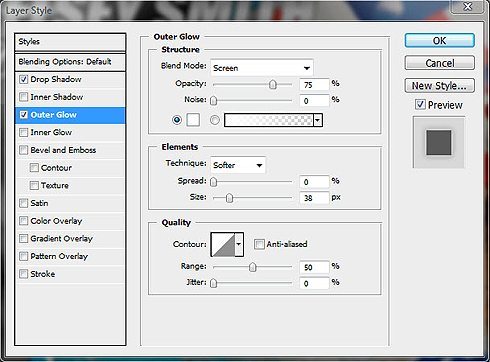
Task: Click the Cancel button
Action: point(439,63)
